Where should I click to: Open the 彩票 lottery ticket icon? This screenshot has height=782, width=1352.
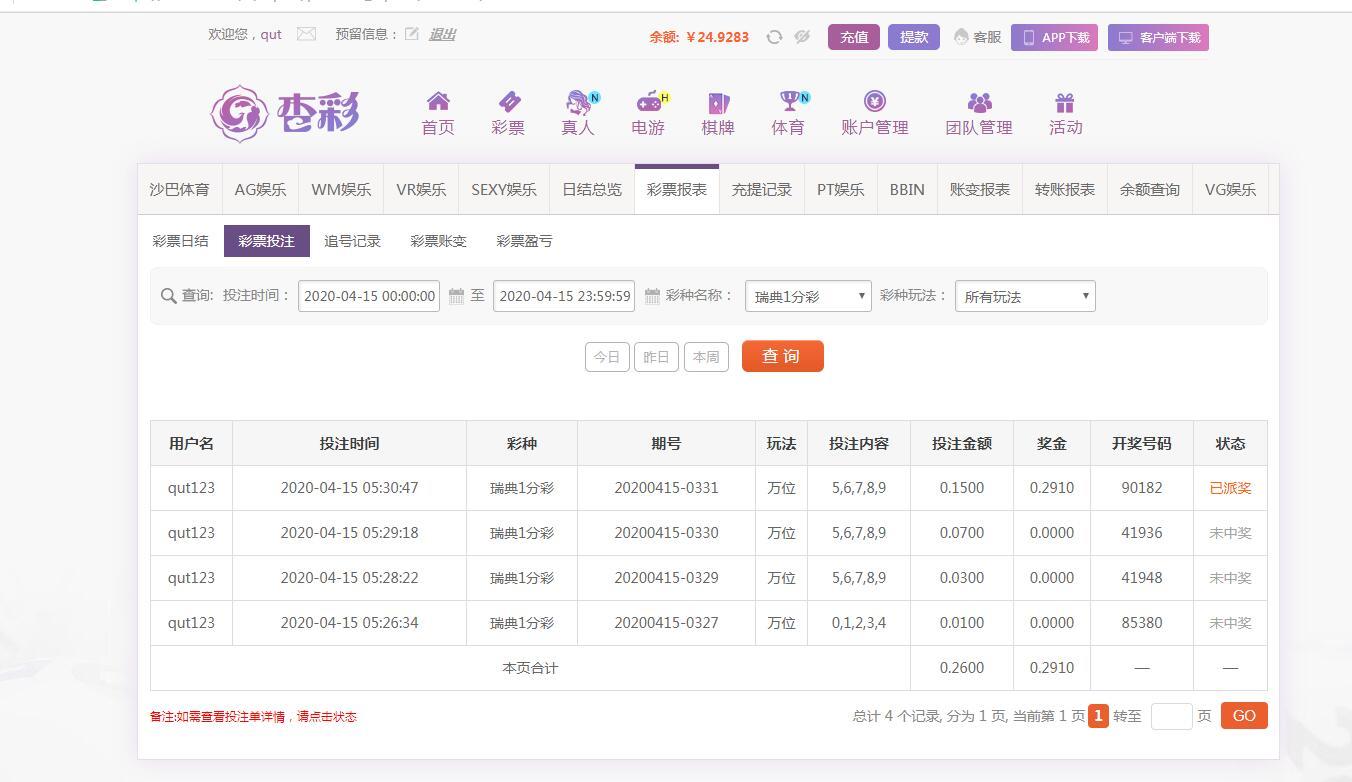tap(508, 102)
